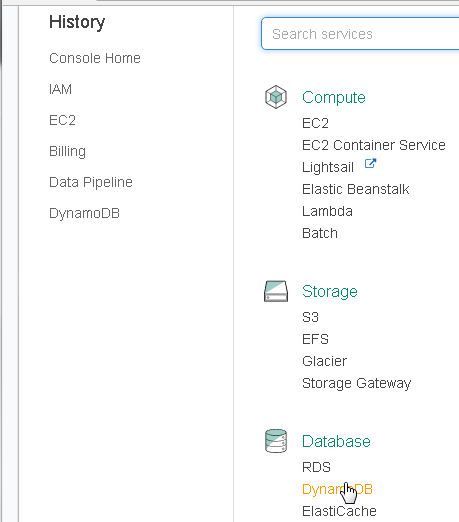Screen dimensions: 459x522
Task: Select EC2 in the History list
Action: point(62,120)
